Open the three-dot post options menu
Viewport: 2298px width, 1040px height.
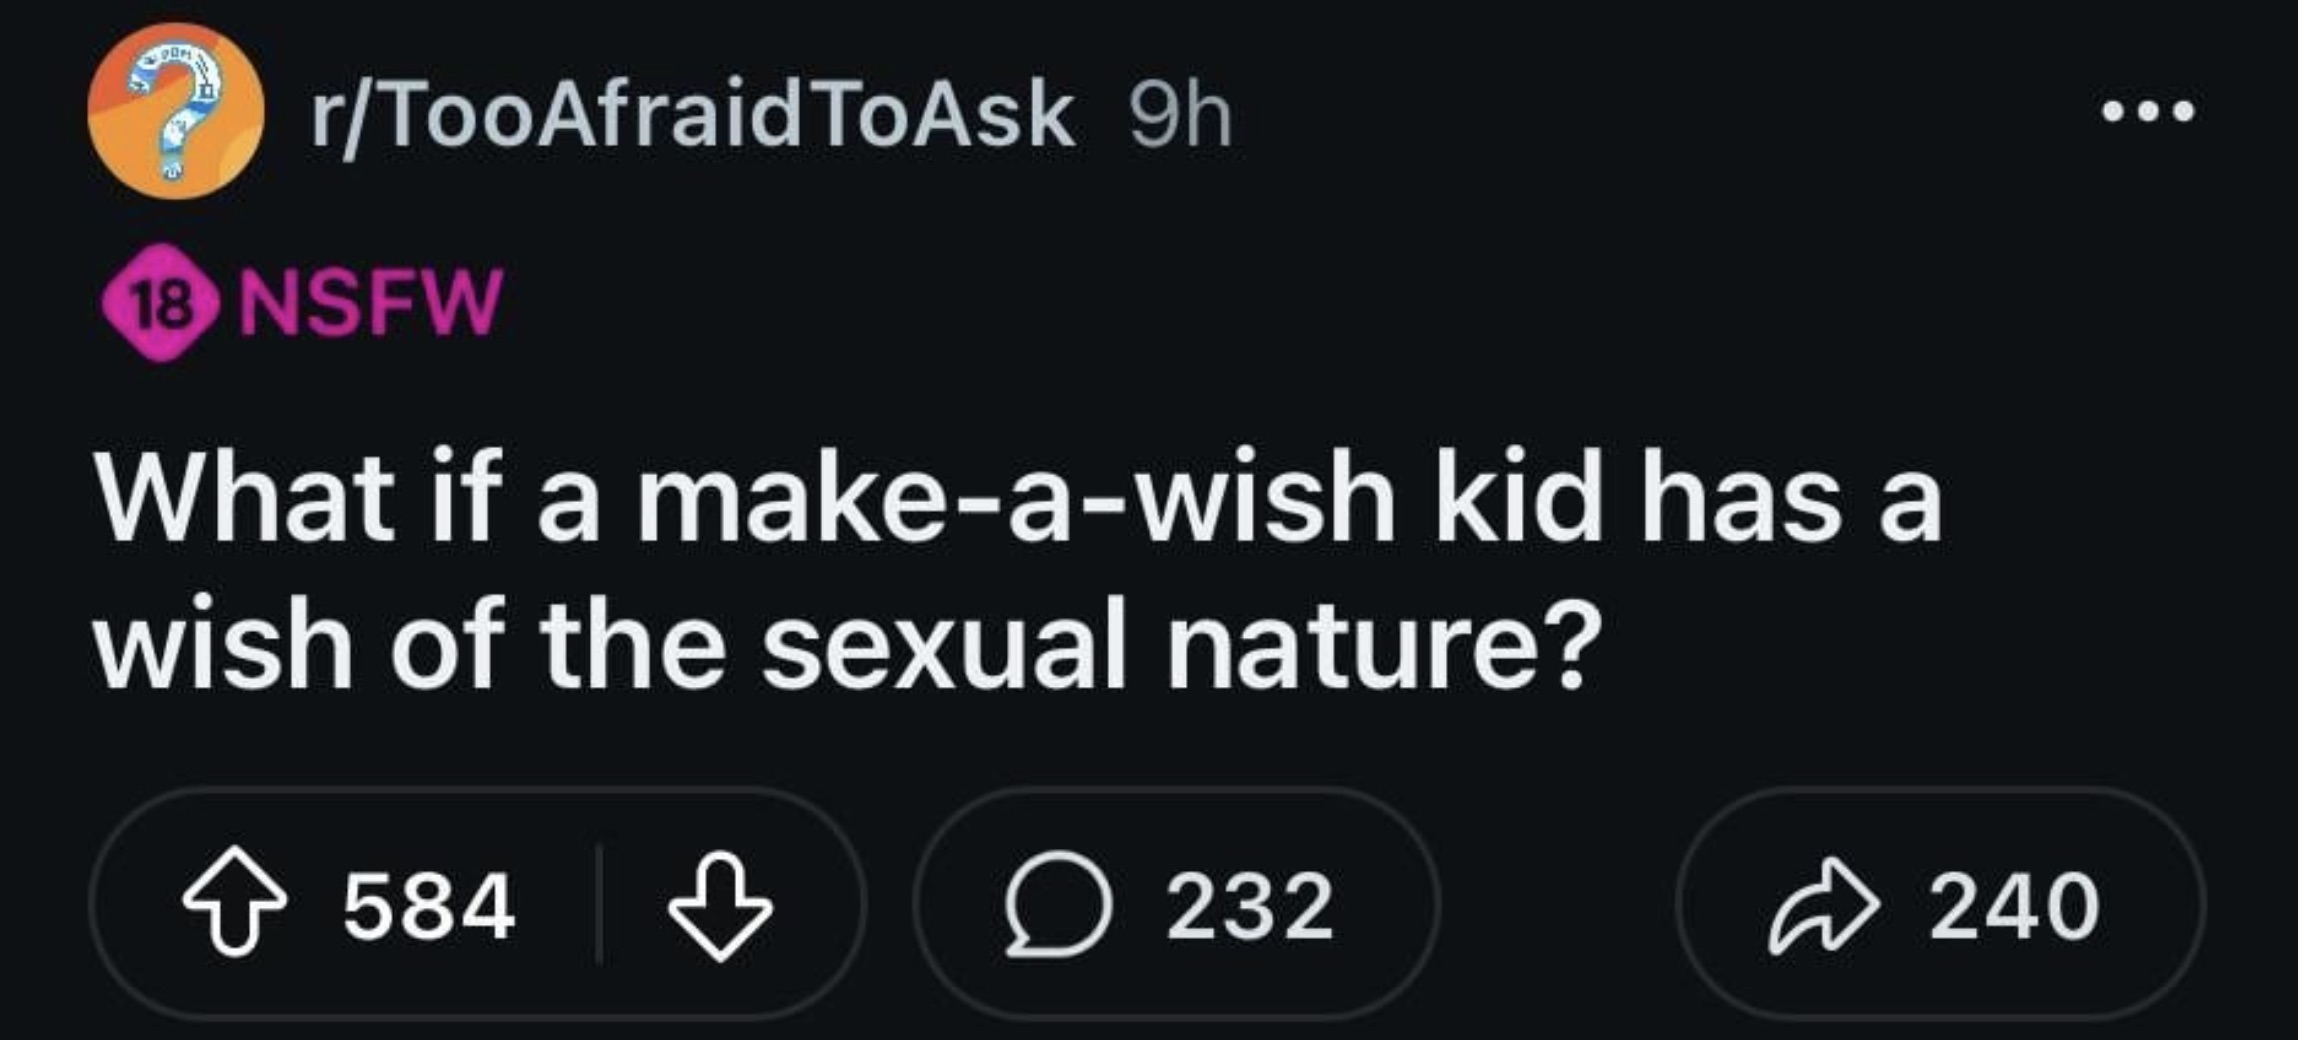point(2147,110)
